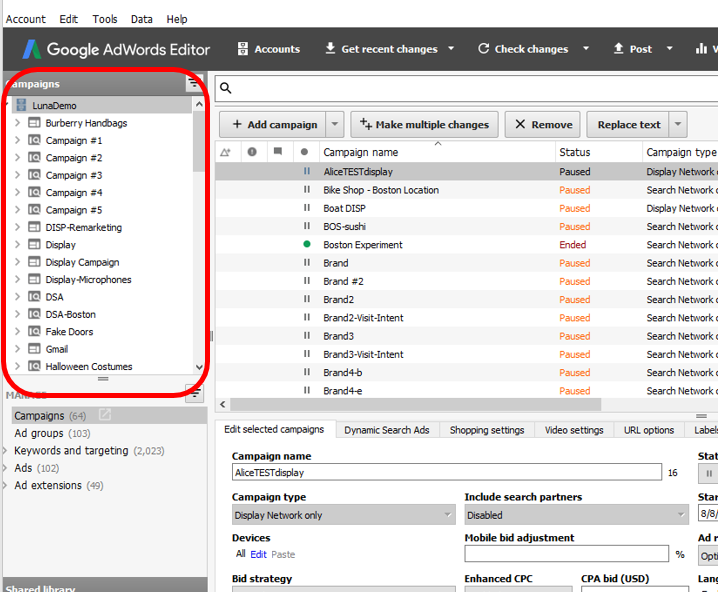Expand DISP-Remarketing tree node
Viewport: 718px width, 592px height.
tap(17, 227)
